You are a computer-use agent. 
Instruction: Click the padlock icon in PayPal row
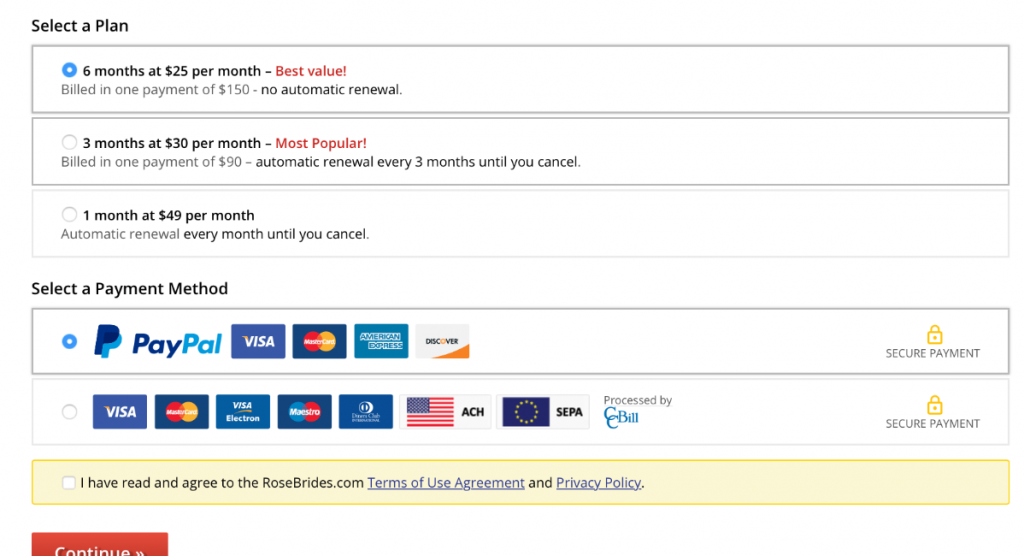(934, 334)
